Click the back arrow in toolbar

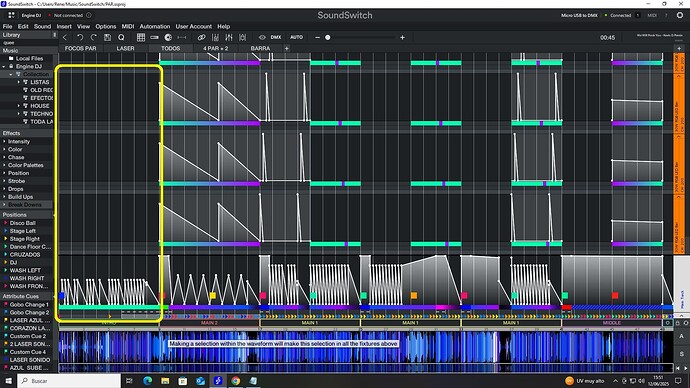coord(65,37)
